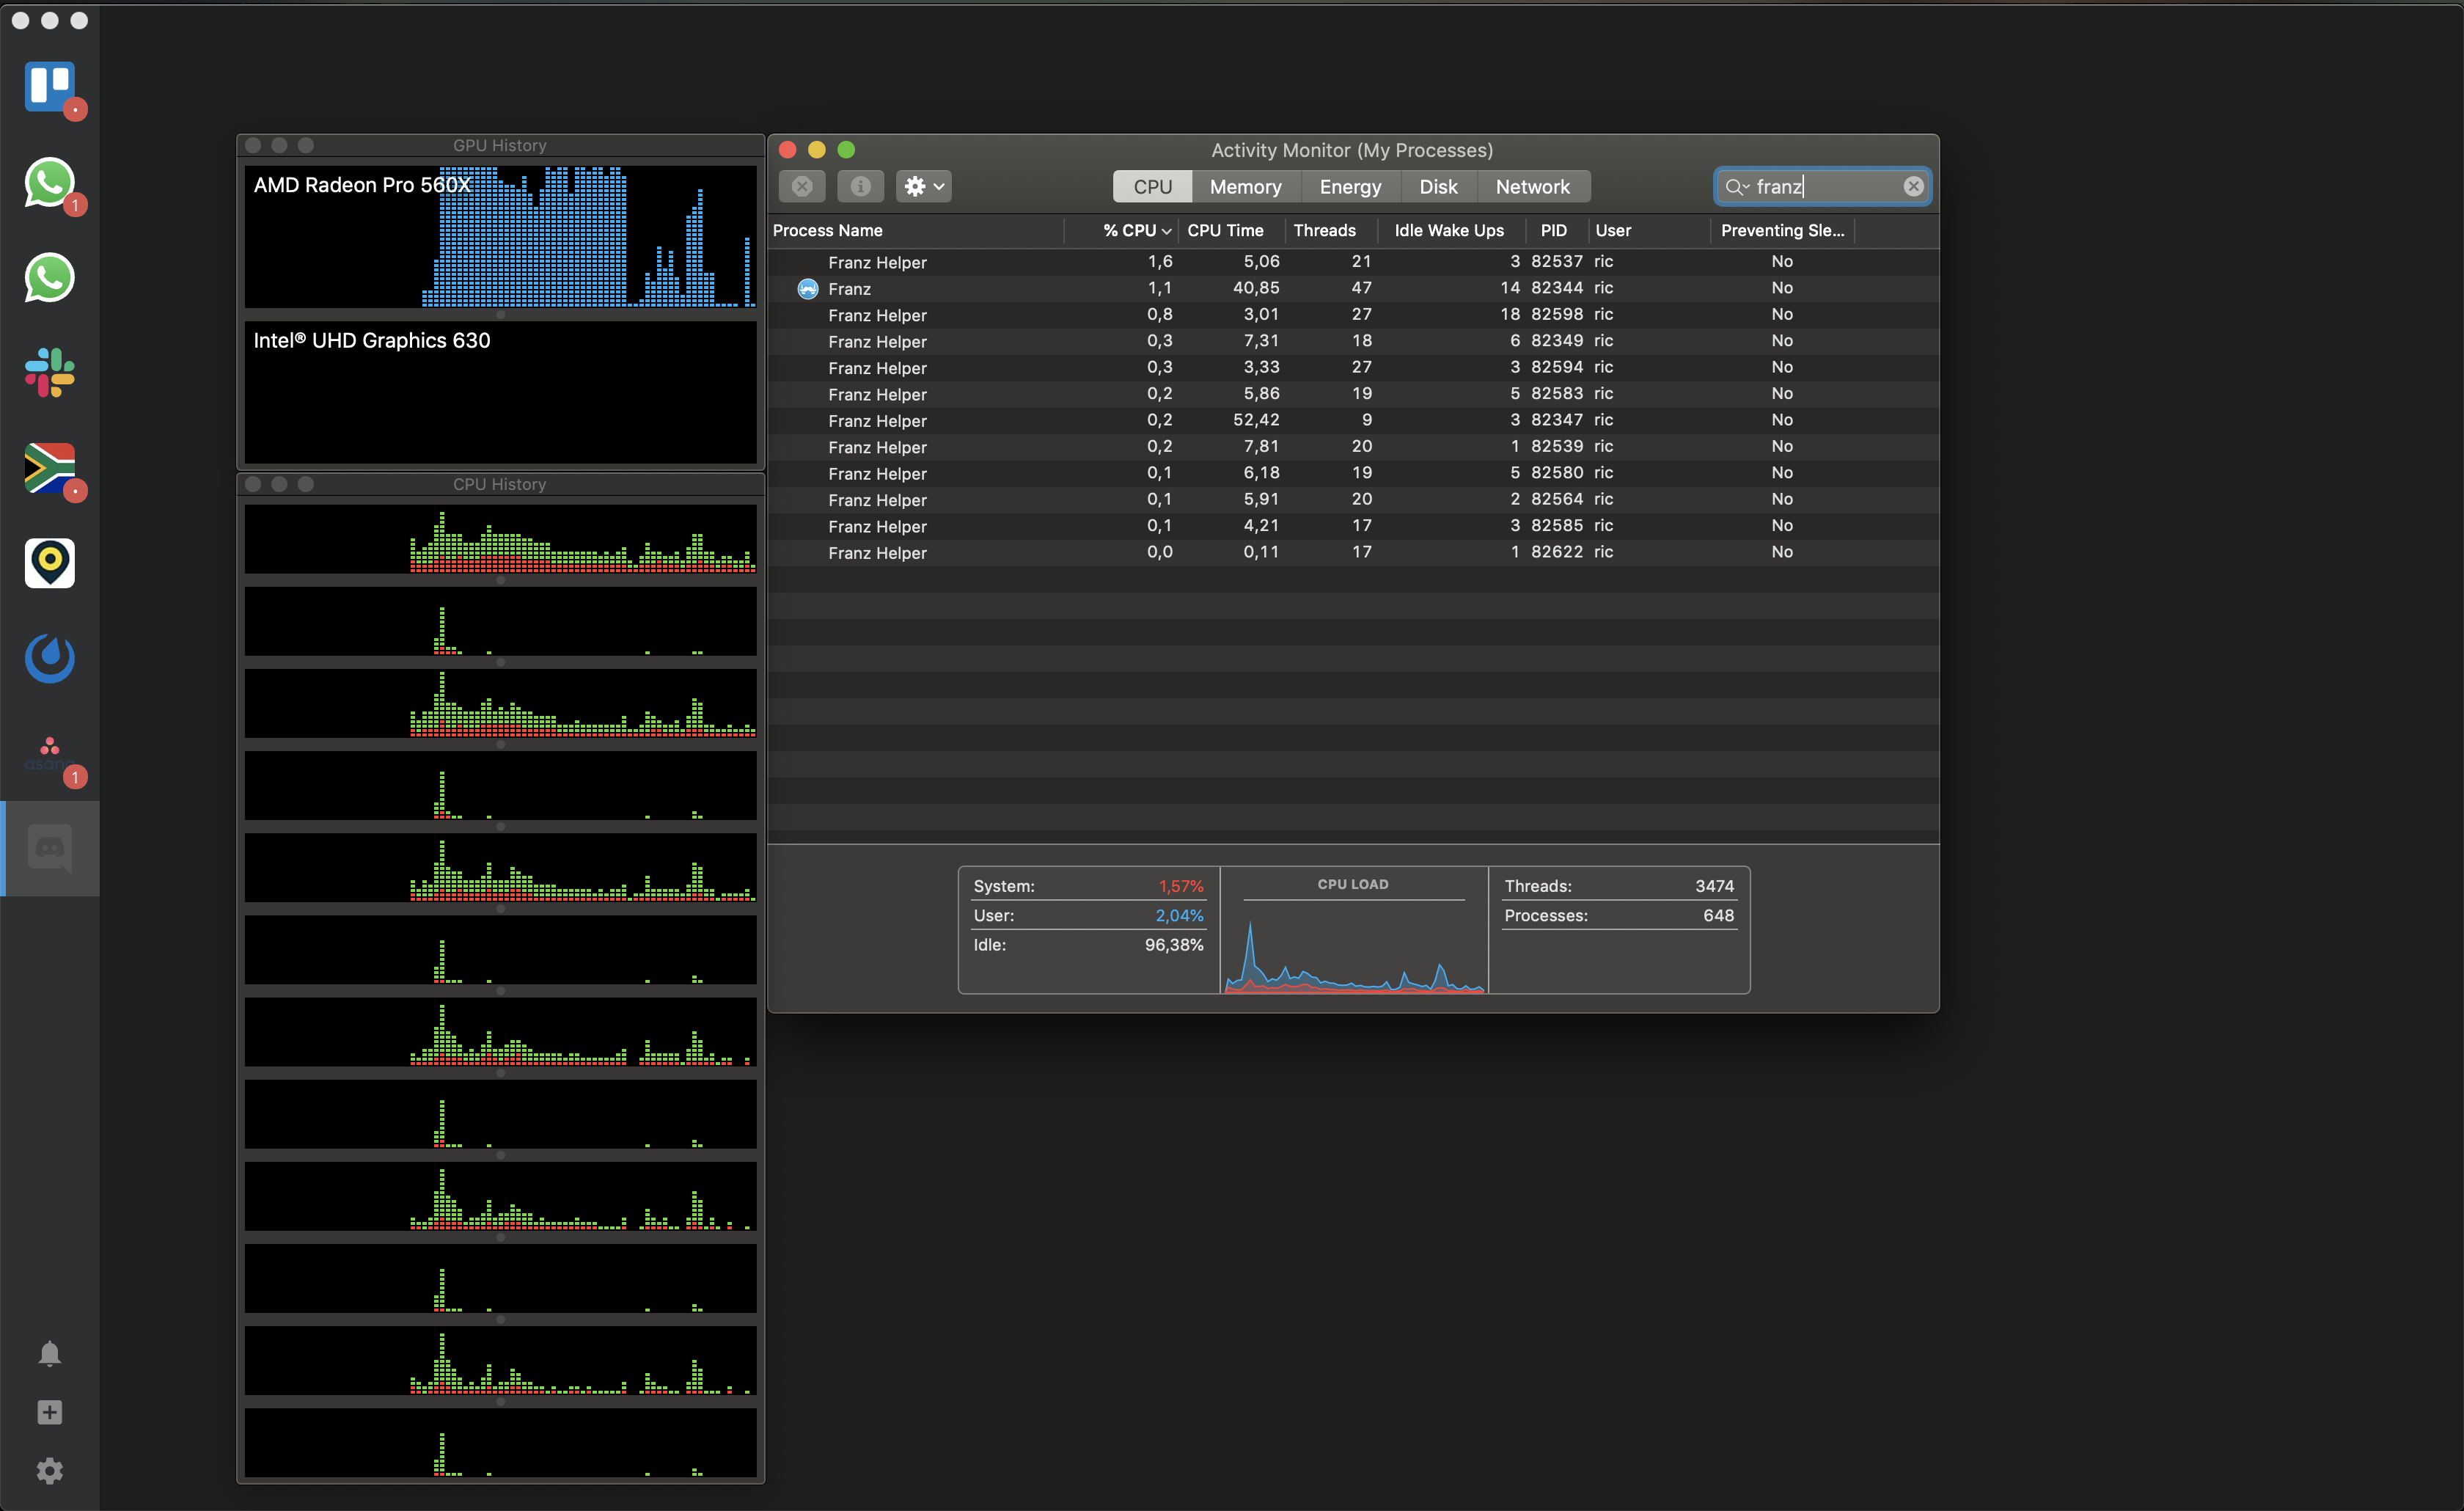Screen dimensions: 2464x1511
Task: Select the Franz Helper row with PID 82347
Action: pyautogui.click(x=1353, y=420)
